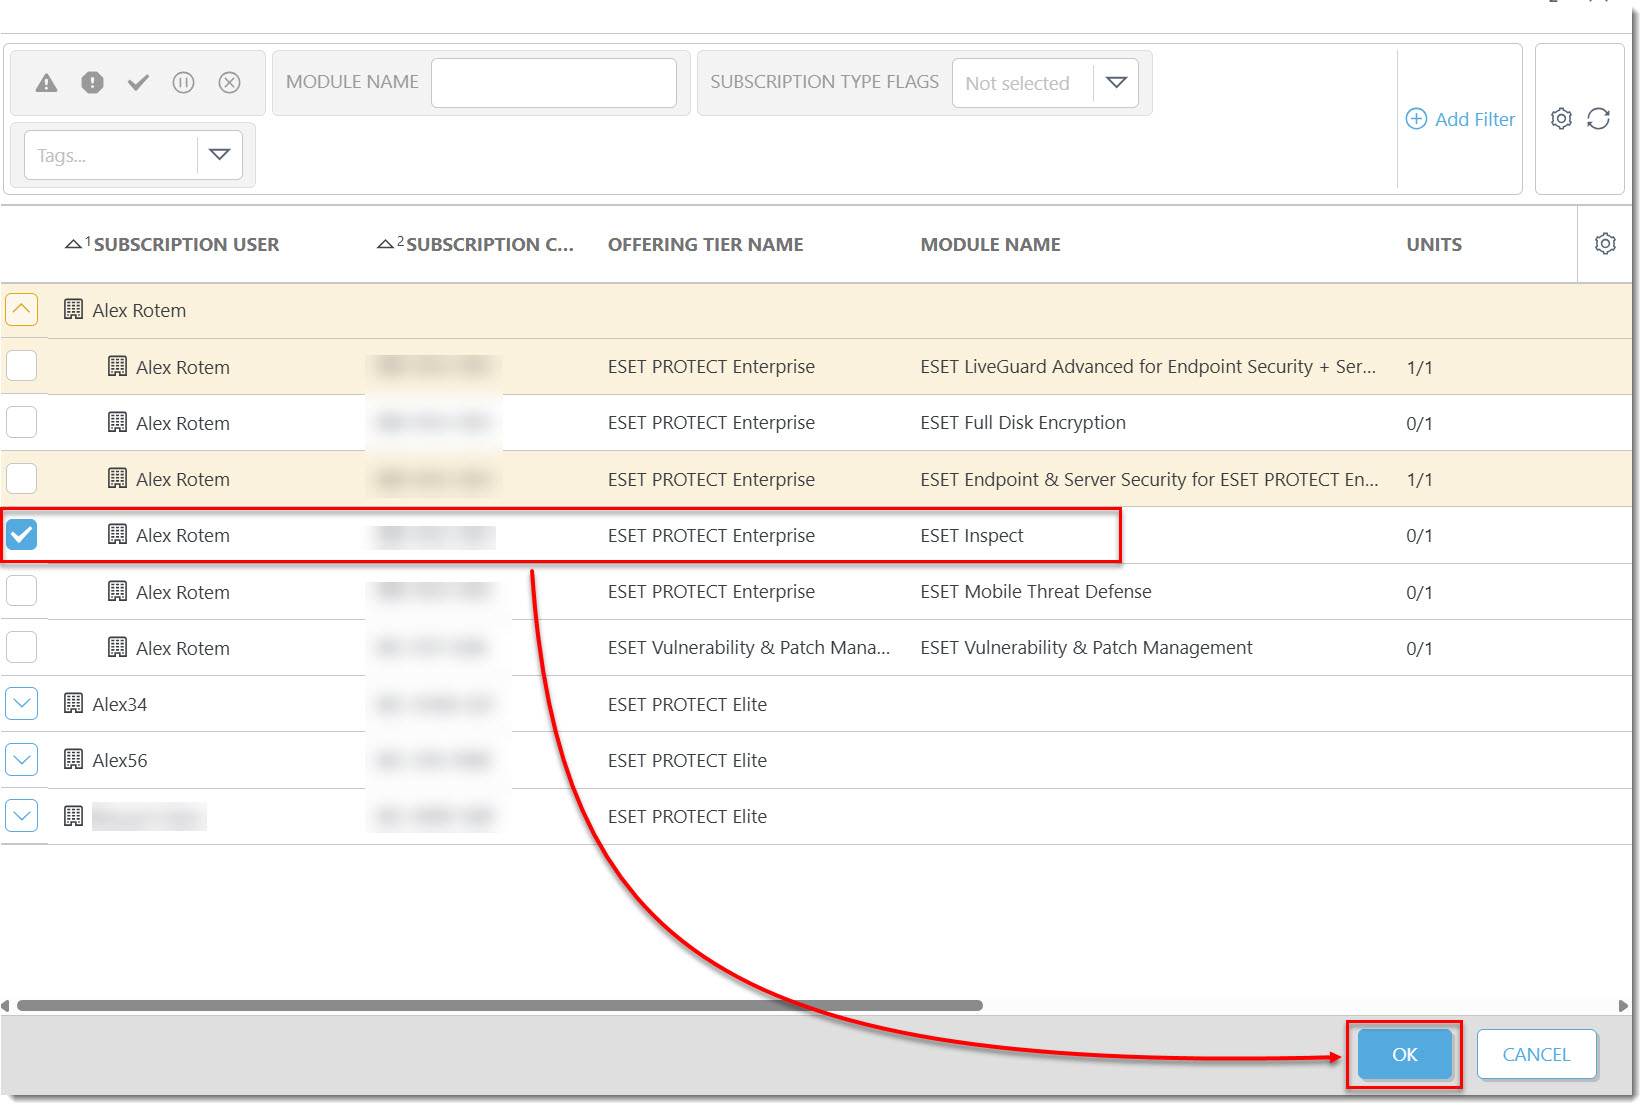Check ESET Vulnerability & Patch Management row
This screenshot has width=1647, height=1110.
(x=21, y=647)
